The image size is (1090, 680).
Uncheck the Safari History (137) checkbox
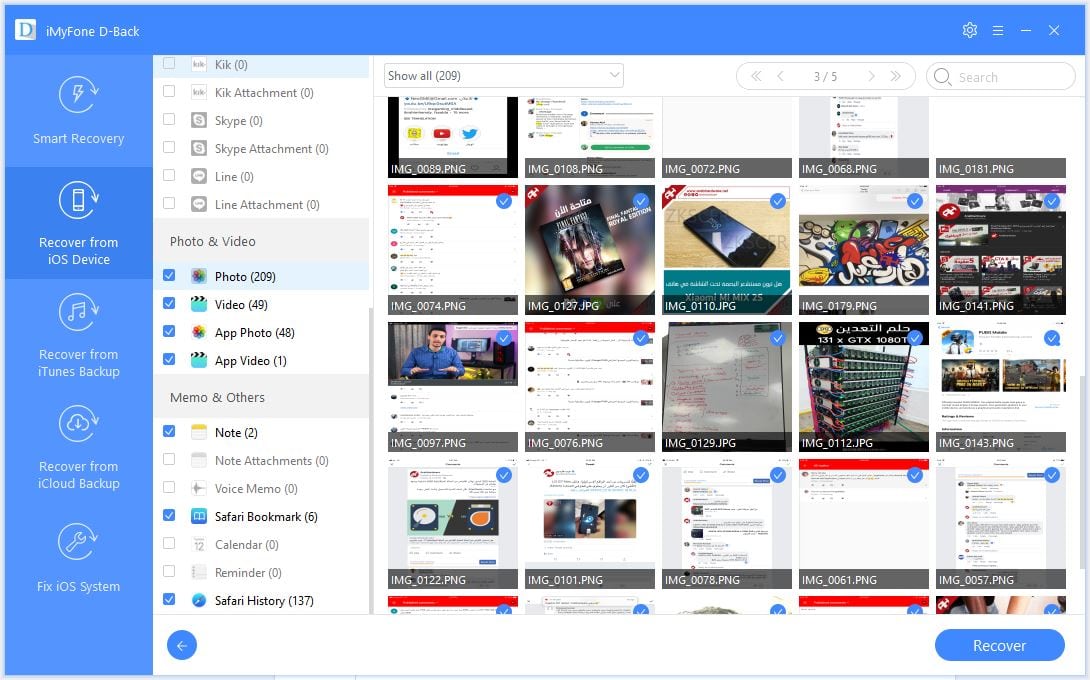(x=169, y=599)
